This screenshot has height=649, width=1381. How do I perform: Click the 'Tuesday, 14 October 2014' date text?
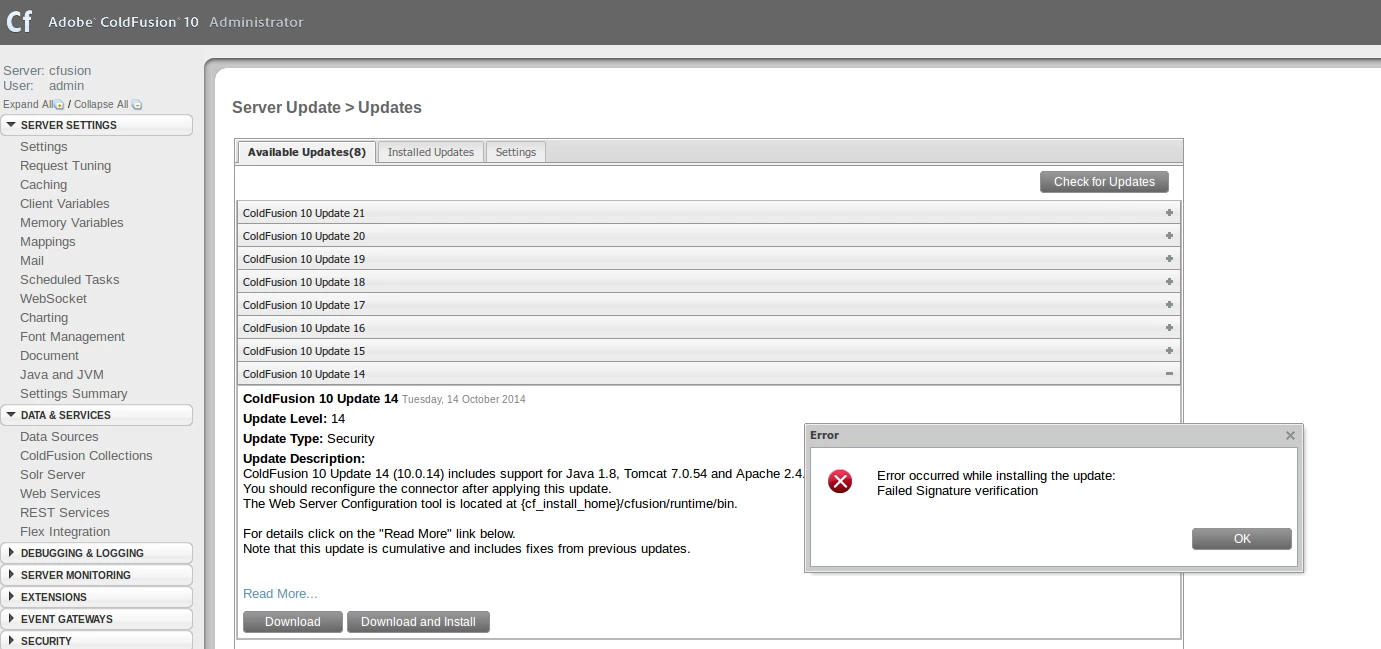(x=464, y=399)
